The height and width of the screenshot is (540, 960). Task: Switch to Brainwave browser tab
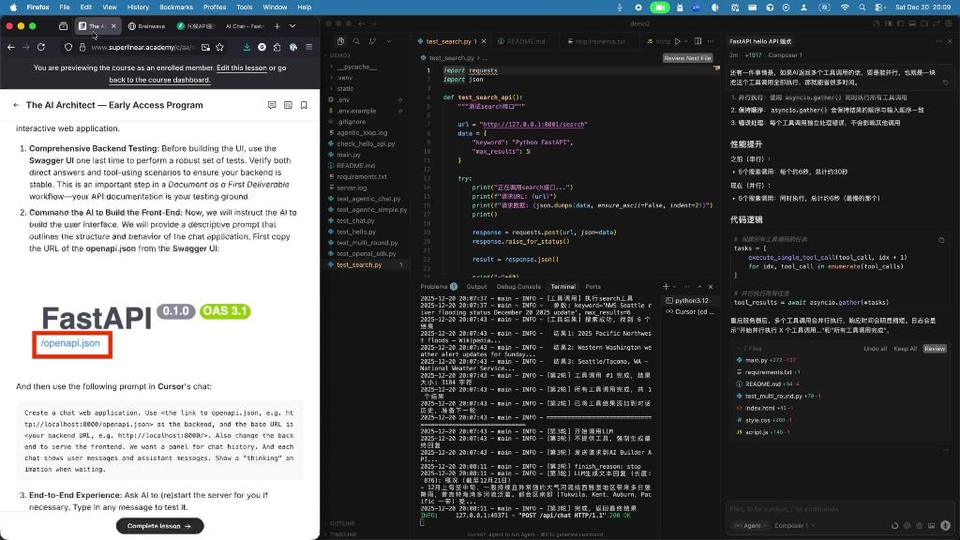pos(147,26)
